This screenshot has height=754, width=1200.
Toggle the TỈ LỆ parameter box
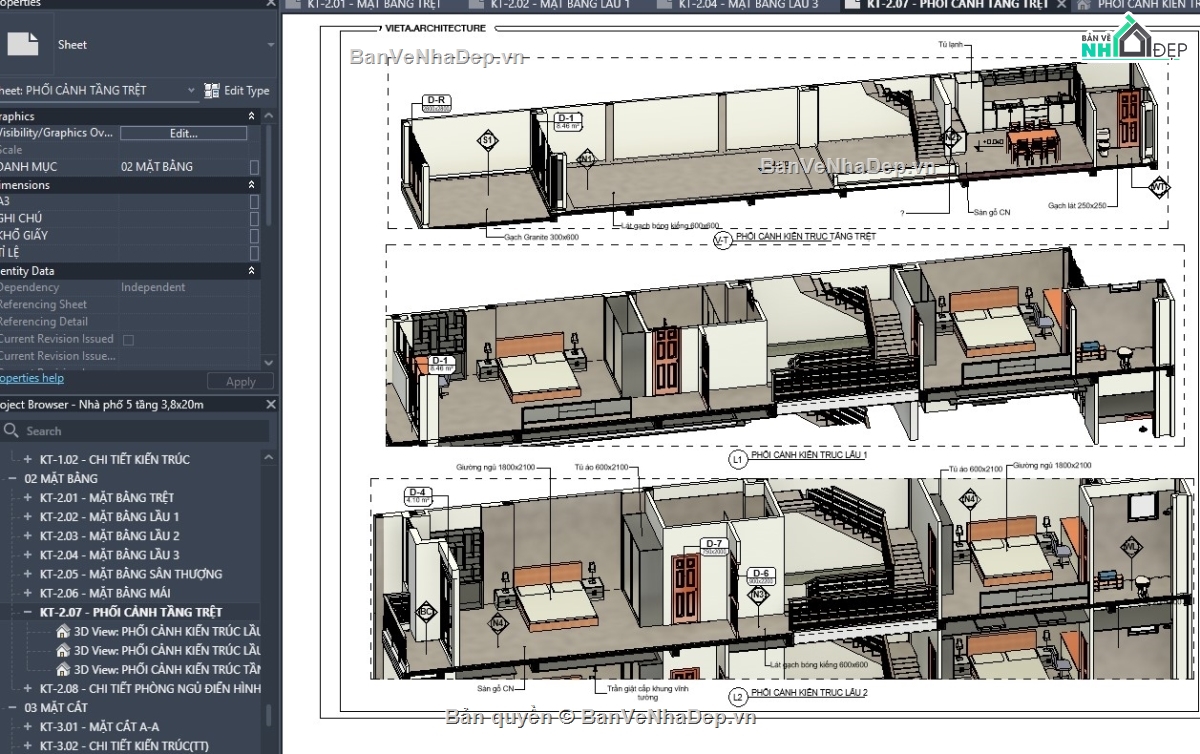coord(254,252)
